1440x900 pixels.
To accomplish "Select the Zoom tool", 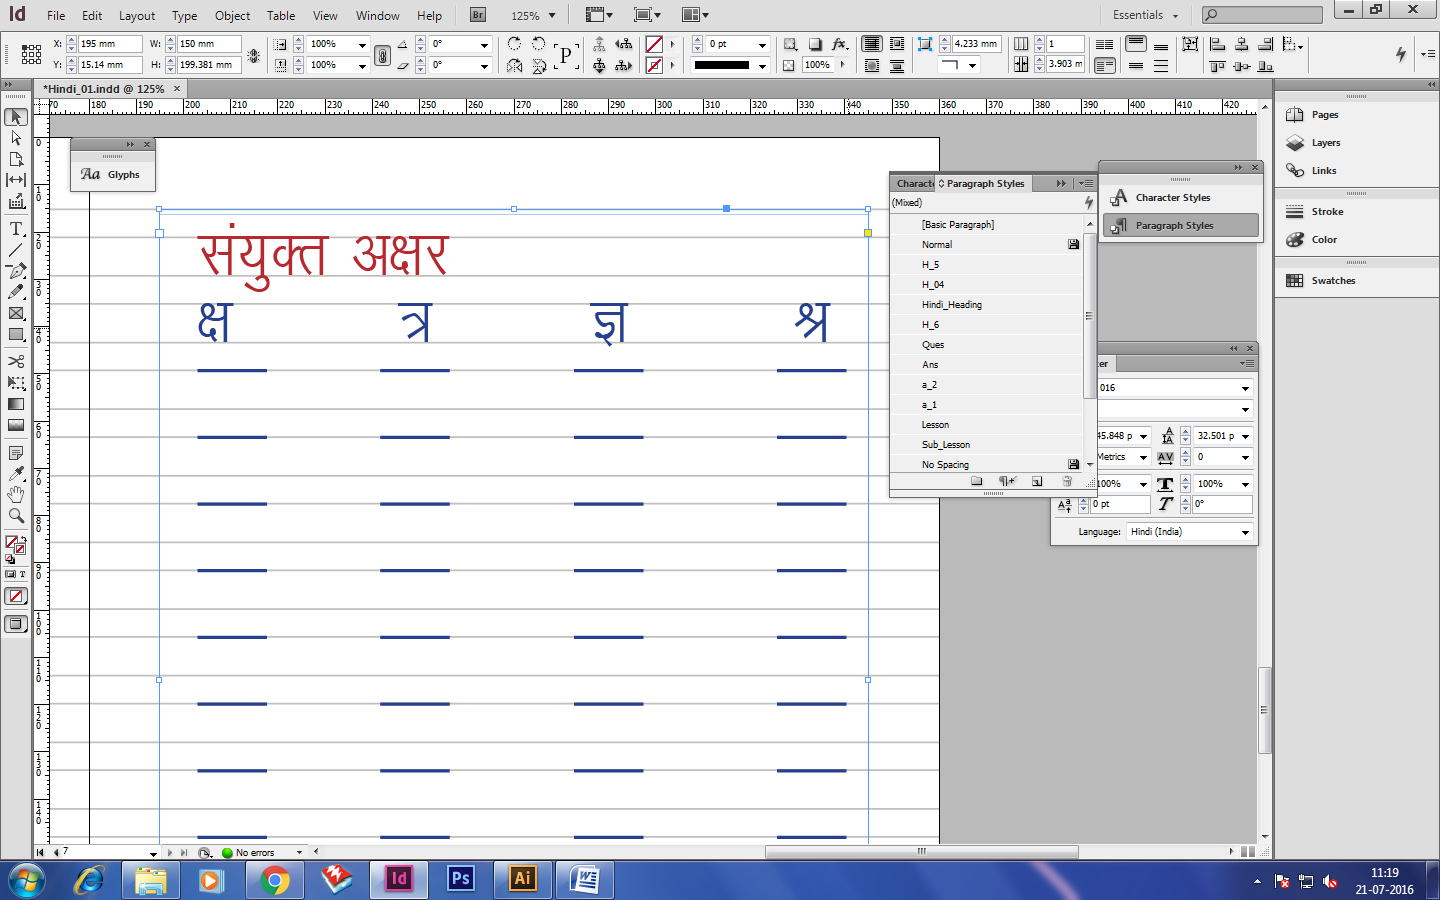I will (x=16, y=516).
